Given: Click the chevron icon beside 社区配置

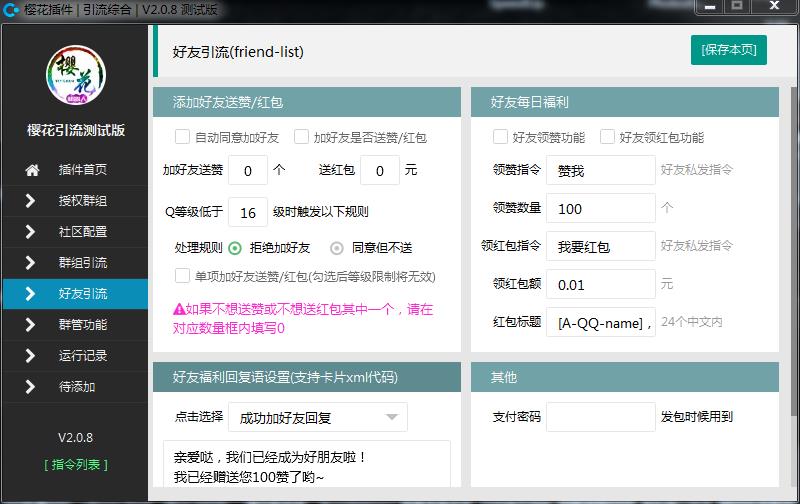Looking at the screenshot, I should [30, 232].
